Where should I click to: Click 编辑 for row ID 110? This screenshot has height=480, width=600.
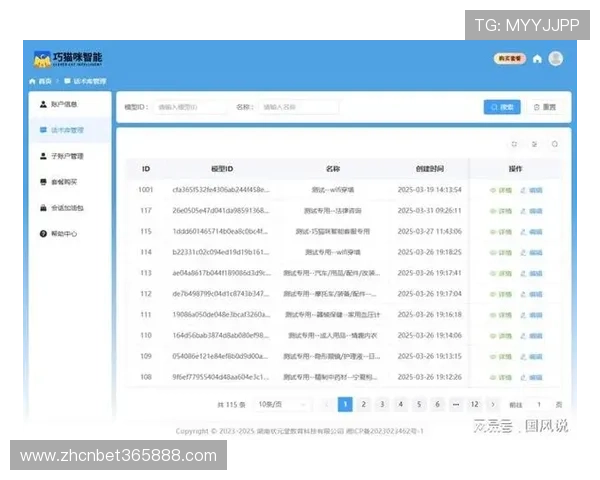tap(532, 336)
